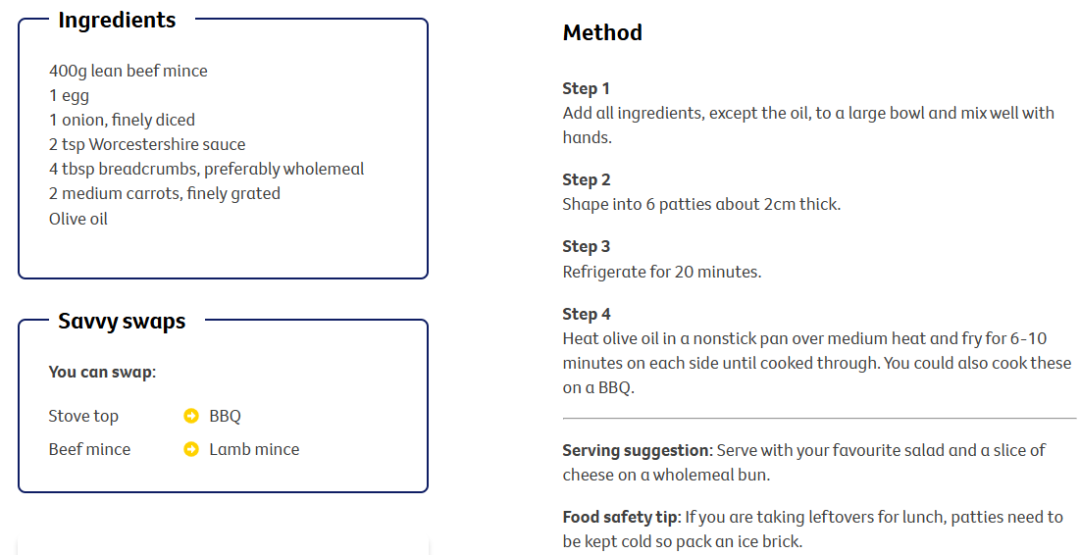Click the Beef mince swap label
Image resolution: width=1080 pixels, height=555 pixels.
pos(89,449)
